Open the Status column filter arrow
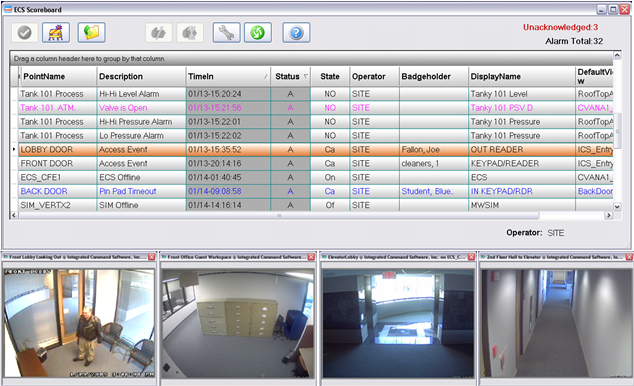 (x=306, y=76)
